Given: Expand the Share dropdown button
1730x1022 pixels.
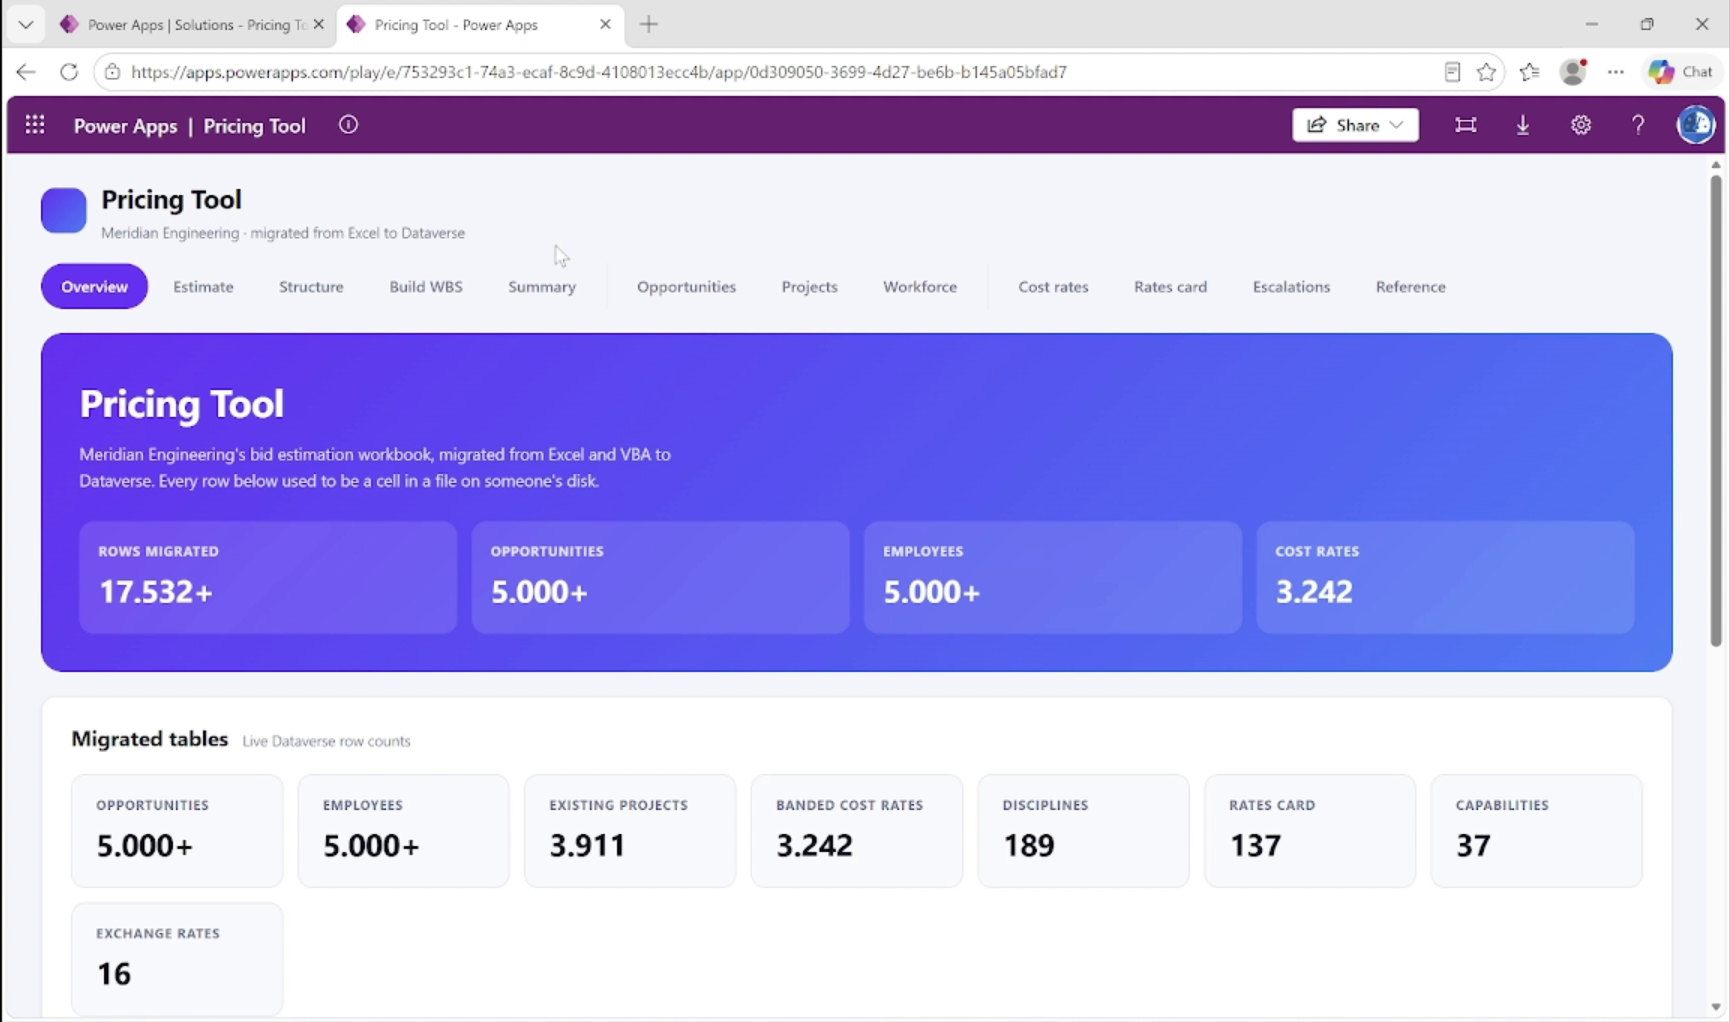Looking at the screenshot, I should (x=1355, y=125).
